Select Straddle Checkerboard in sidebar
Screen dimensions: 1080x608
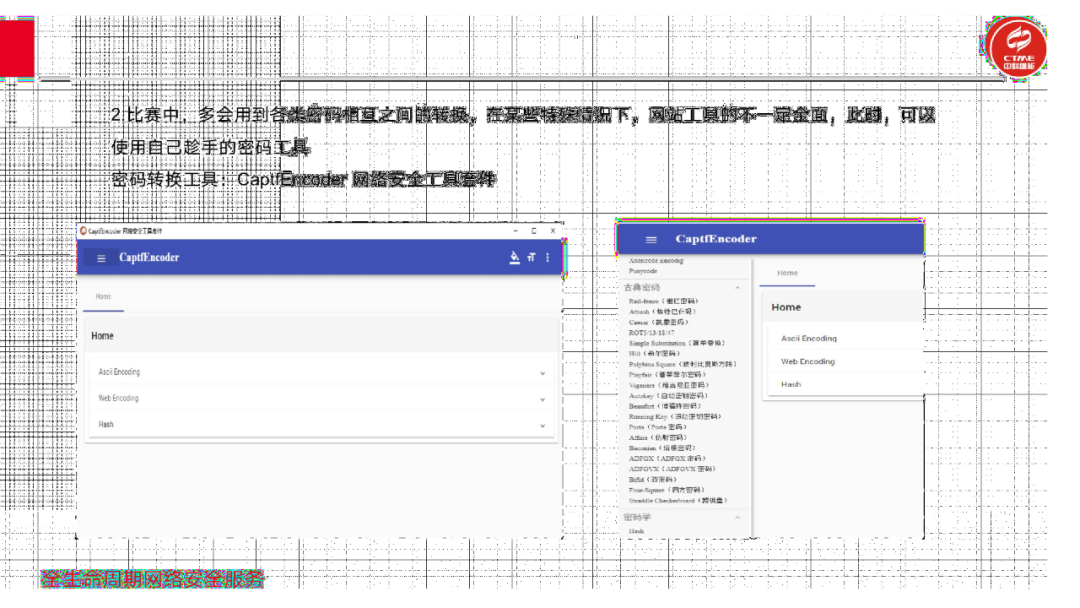tap(678, 501)
